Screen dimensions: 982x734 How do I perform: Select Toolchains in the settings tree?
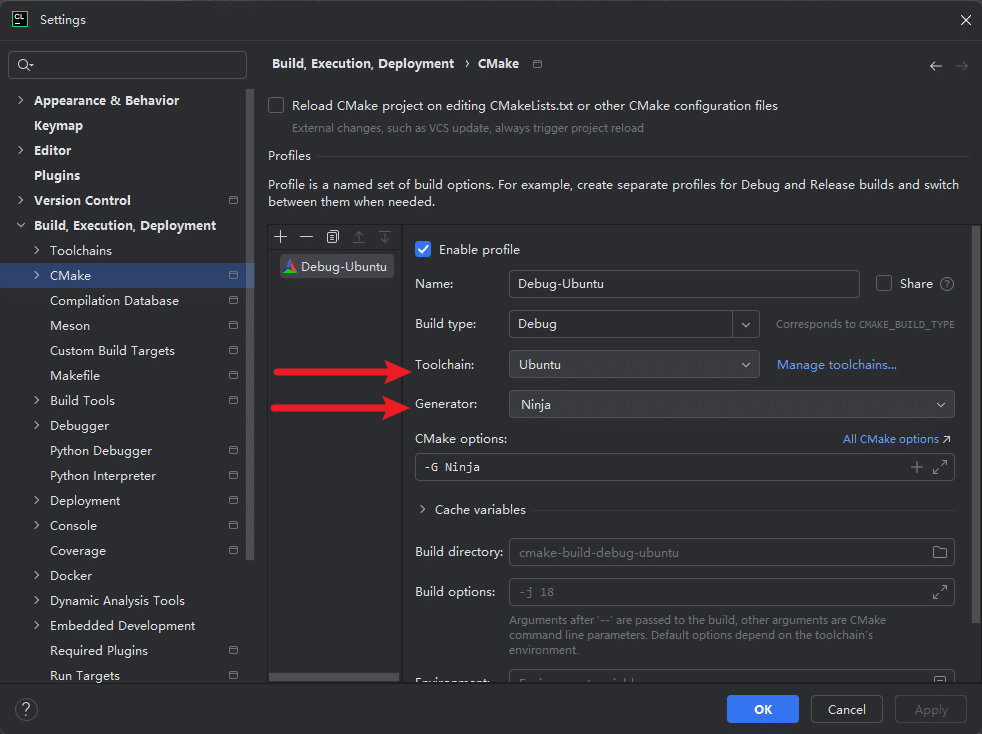81,251
